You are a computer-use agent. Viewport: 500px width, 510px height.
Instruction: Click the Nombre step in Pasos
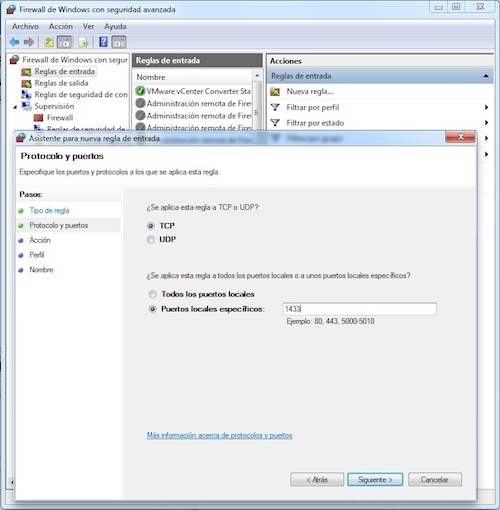click(41, 270)
